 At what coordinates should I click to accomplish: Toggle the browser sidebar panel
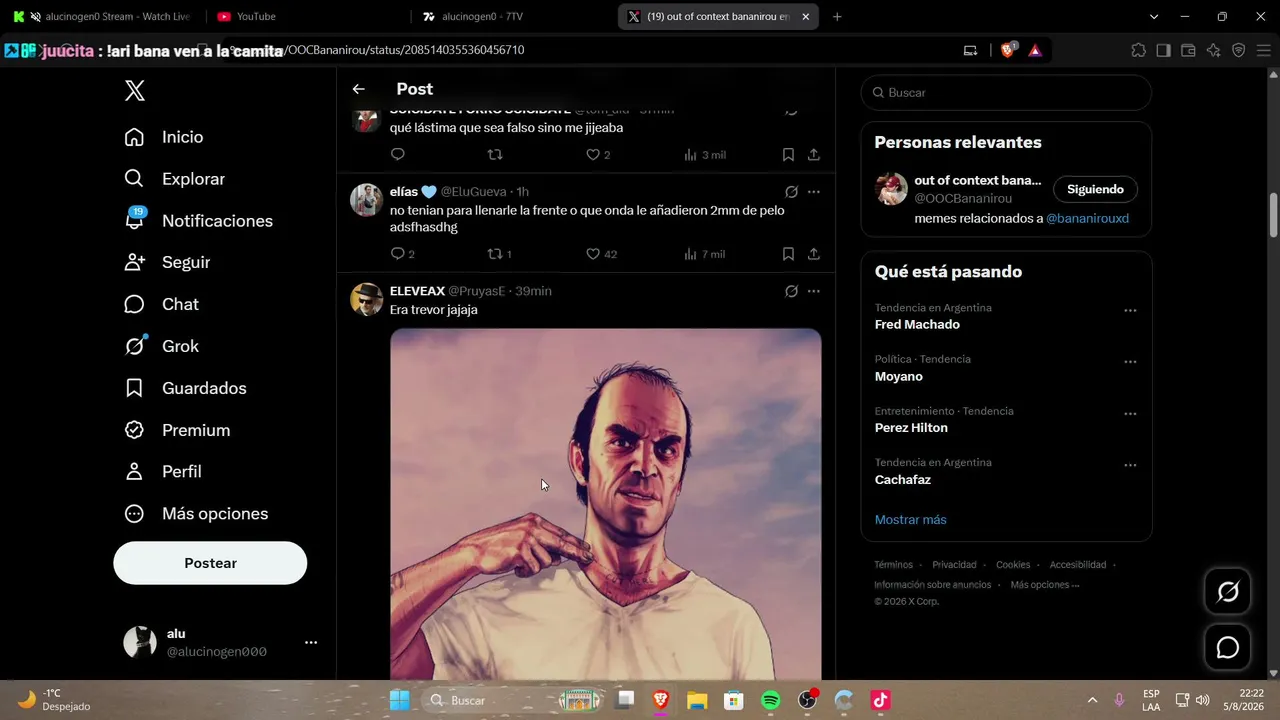coord(1163,50)
